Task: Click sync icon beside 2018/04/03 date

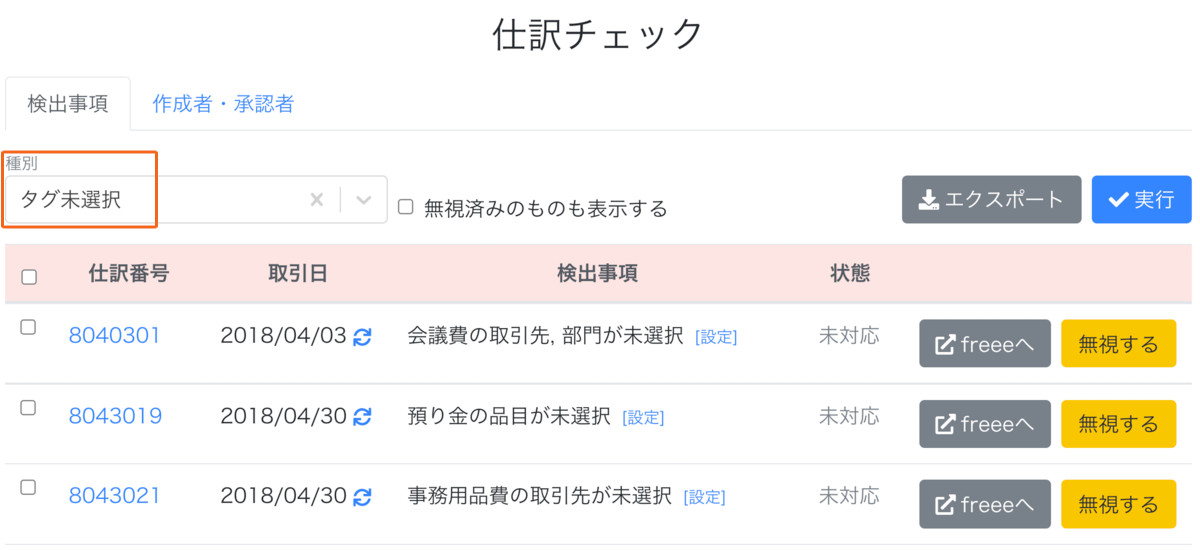Action: point(363,337)
